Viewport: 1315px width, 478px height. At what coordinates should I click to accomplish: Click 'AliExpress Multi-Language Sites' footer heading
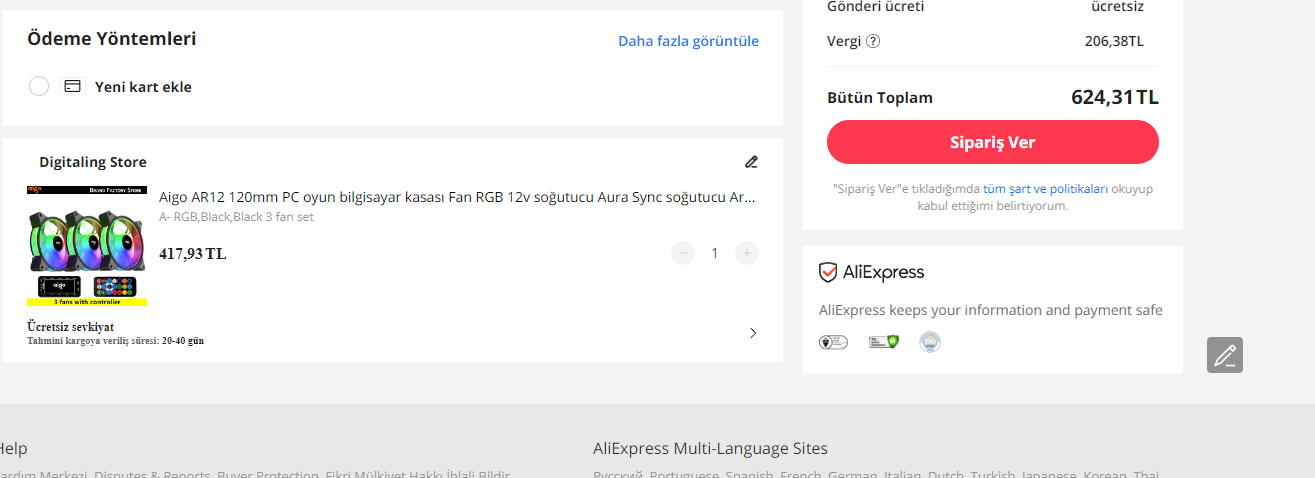point(710,448)
